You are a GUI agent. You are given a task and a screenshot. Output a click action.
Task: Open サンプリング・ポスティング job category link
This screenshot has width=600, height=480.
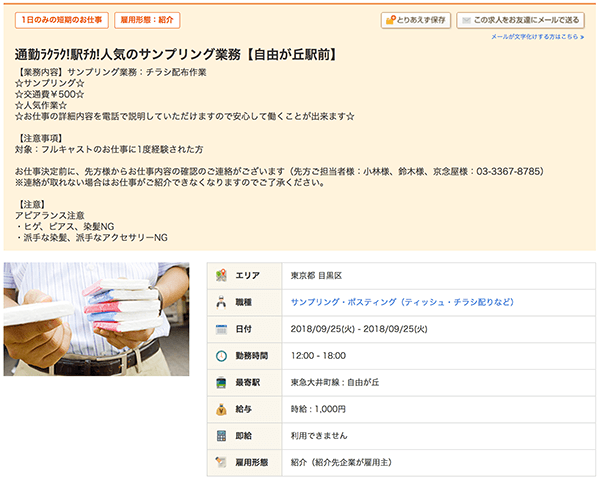tap(402, 302)
